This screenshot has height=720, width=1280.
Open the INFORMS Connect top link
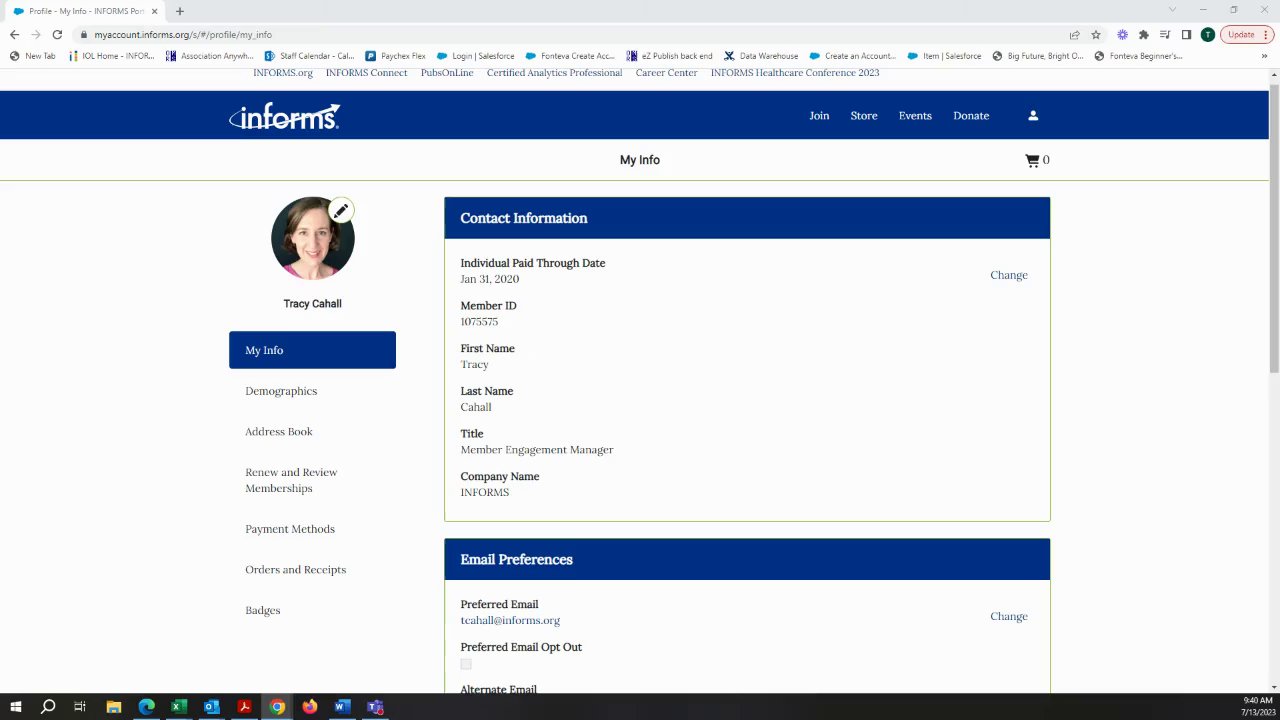(x=366, y=73)
